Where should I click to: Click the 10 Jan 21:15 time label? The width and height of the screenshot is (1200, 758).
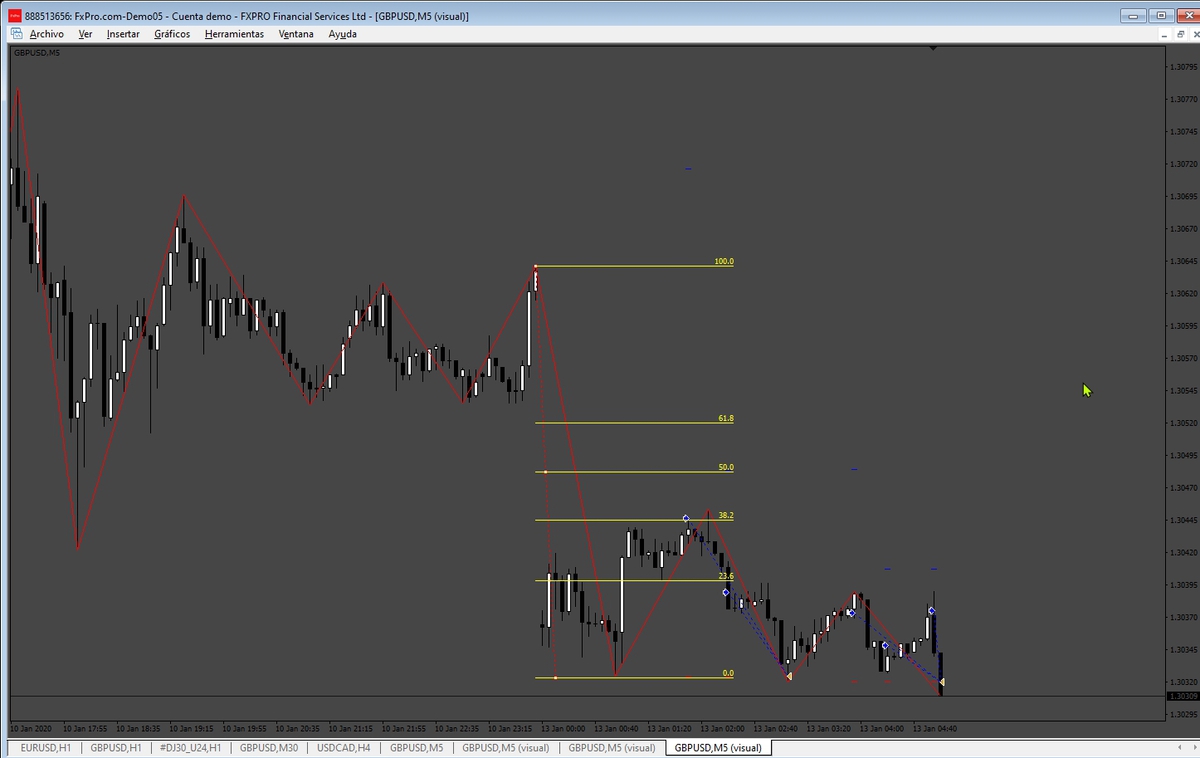point(353,728)
